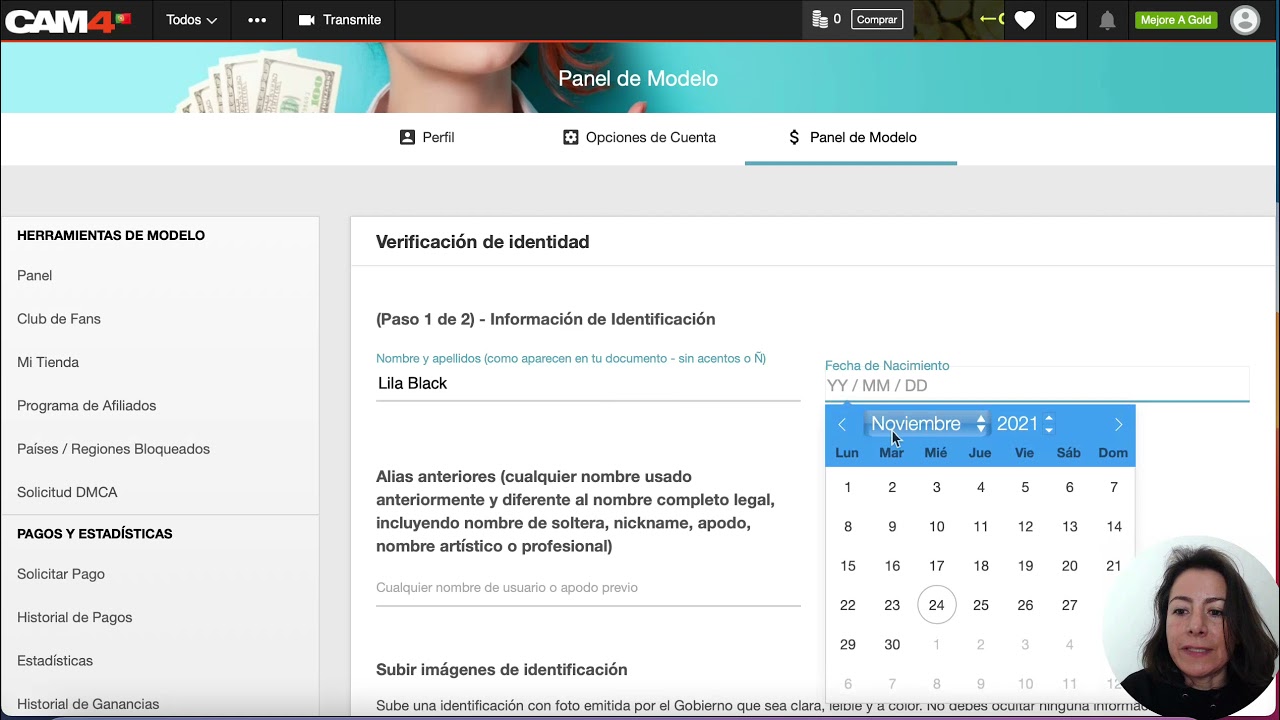
Task: Go to next month in calendar
Action: pyautogui.click(x=1118, y=425)
